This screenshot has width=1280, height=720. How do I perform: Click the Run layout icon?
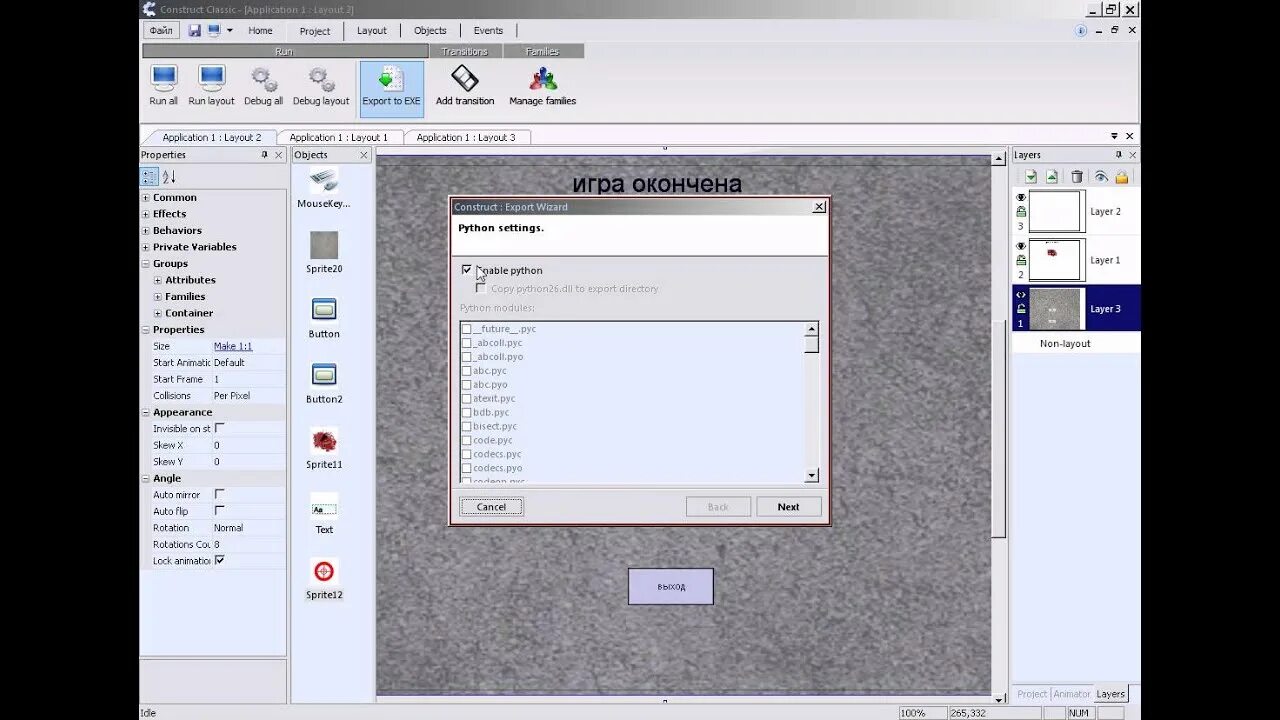coord(211,79)
